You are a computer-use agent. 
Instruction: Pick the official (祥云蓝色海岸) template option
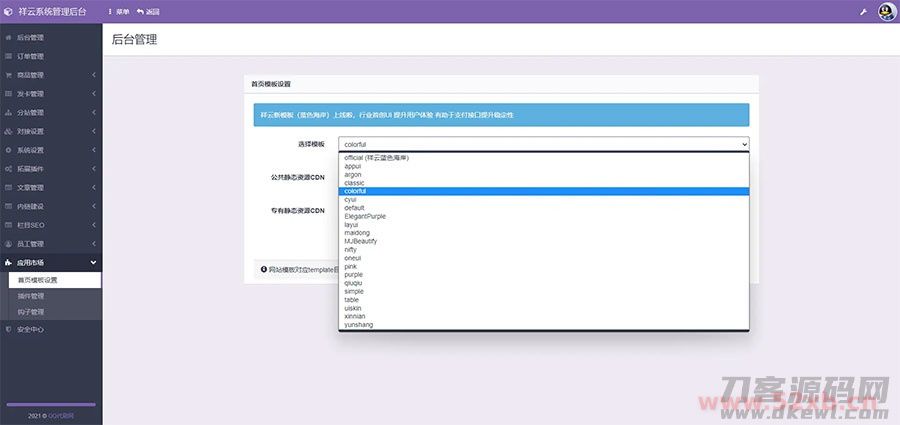(x=376, y=157)
